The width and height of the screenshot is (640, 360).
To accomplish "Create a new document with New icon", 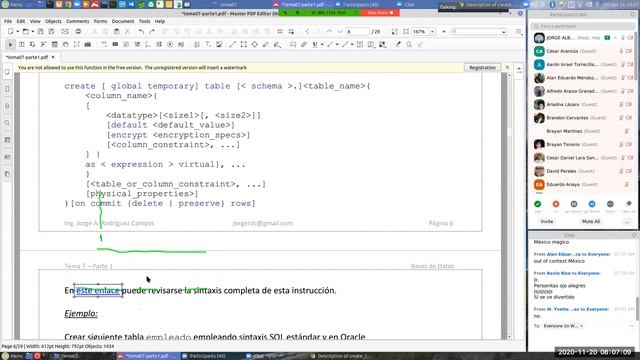I will click(x=11, y=31).
